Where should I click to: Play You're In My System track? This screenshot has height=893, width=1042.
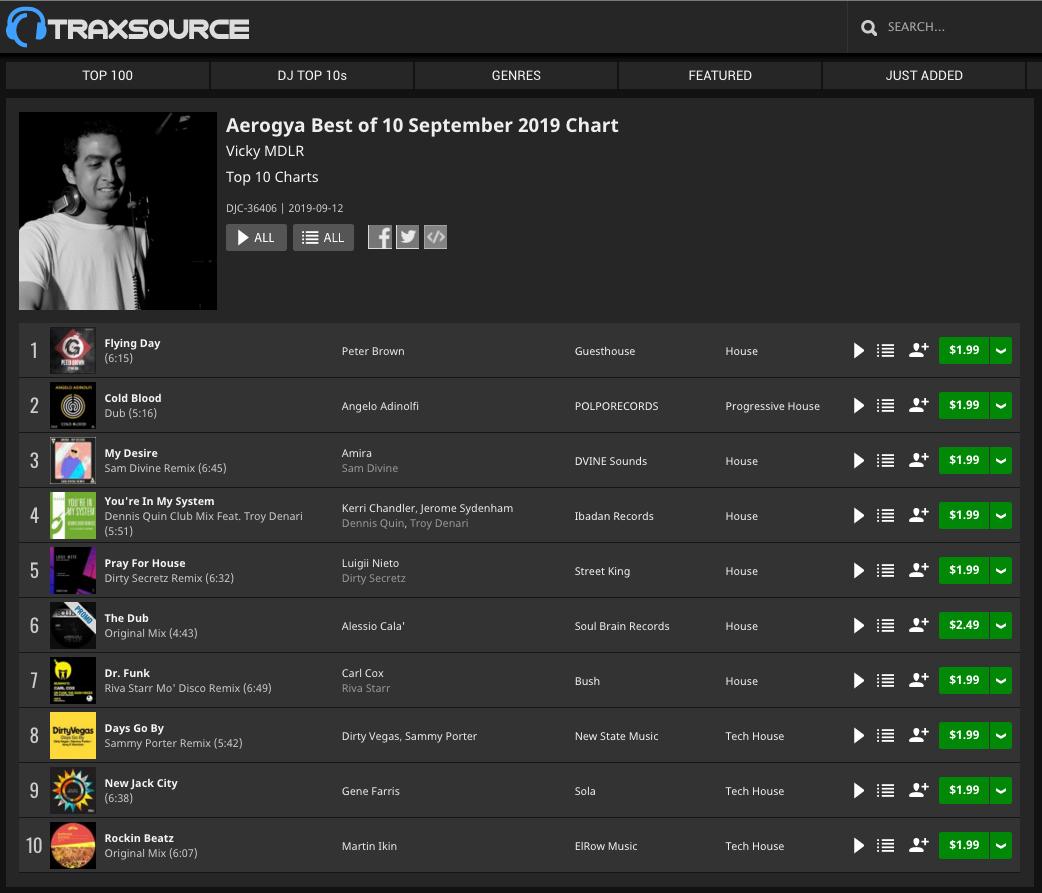point(859,516)
